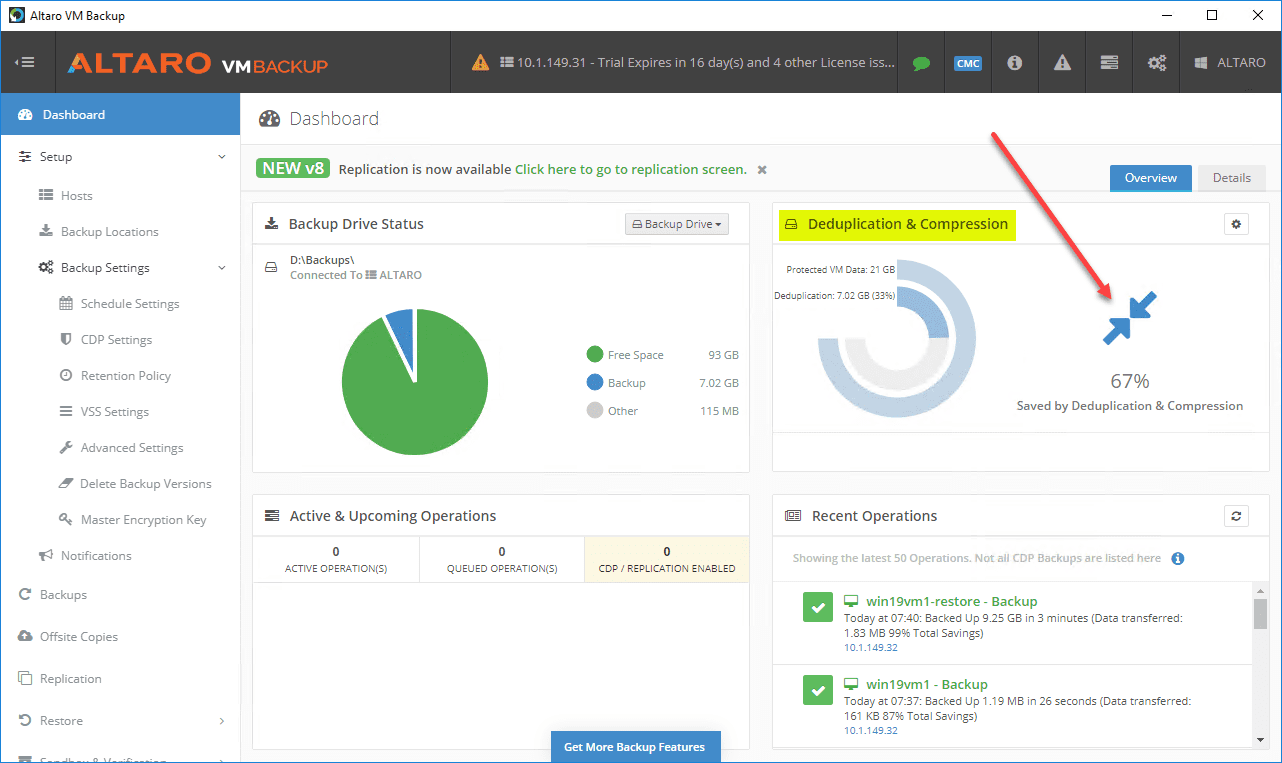Click the success checkmark for win19vm1-restore
The width and height of the screenshot is (1282, 763).
[x=818, y=607]
